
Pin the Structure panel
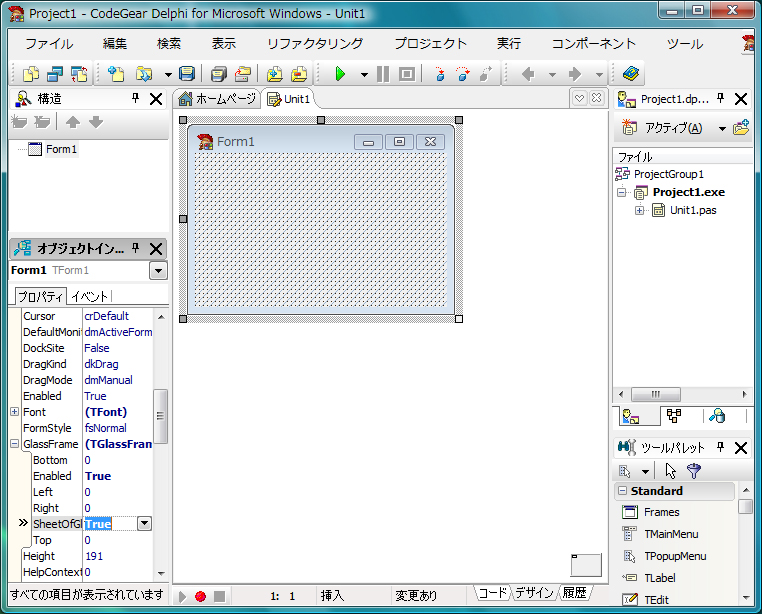pyautogui.click(x=136, y=99)
